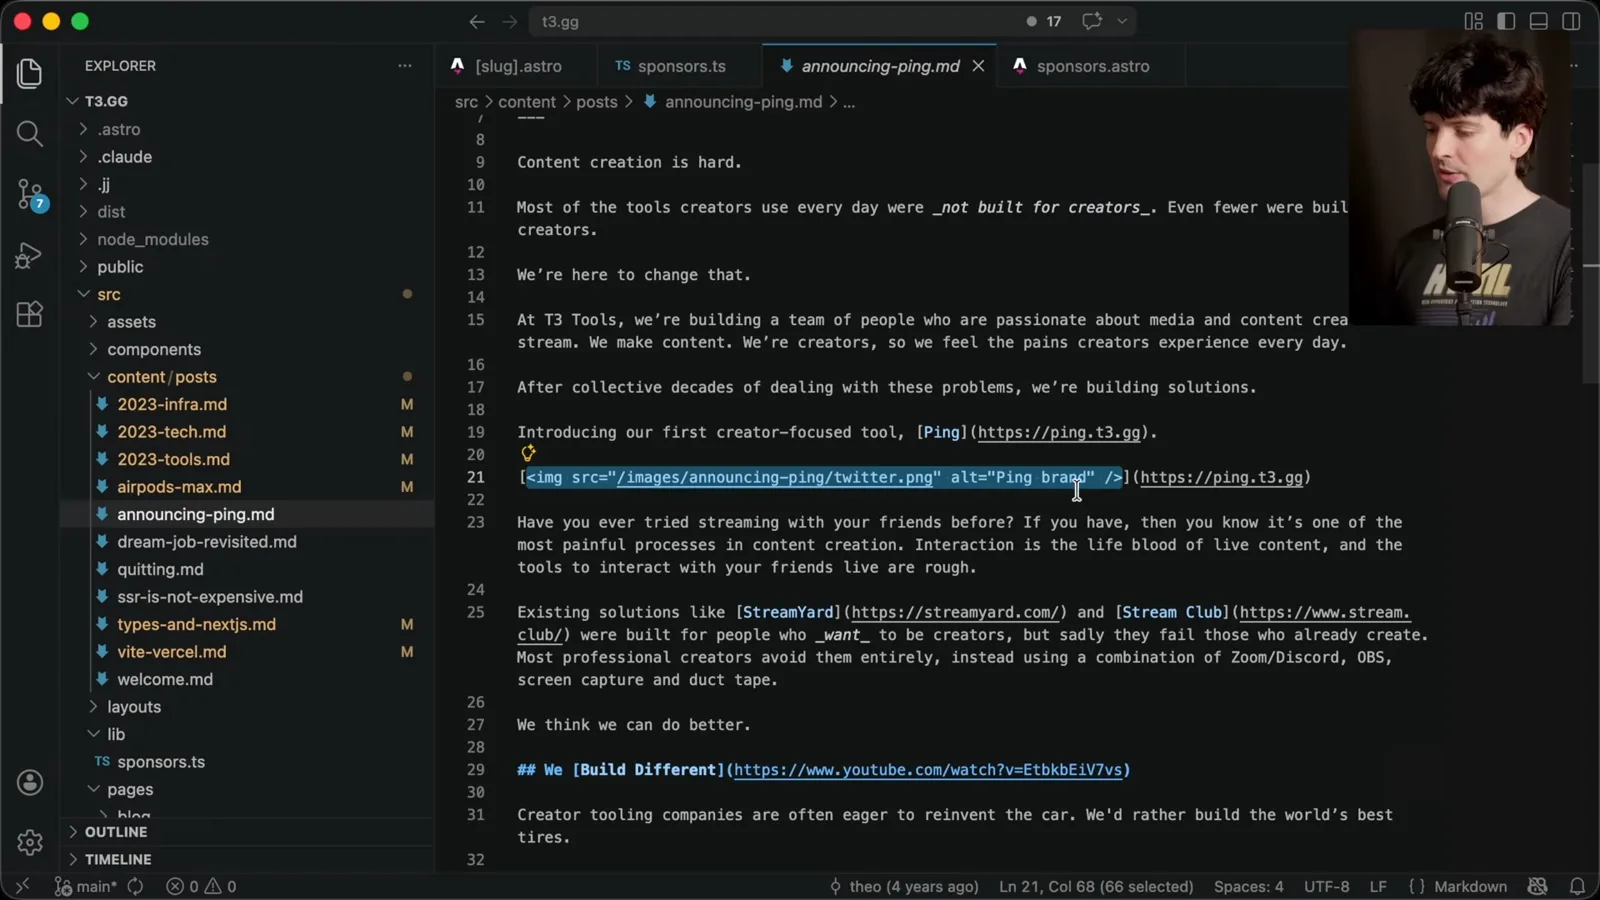Open the Run and Debug view
The image size is (1600, 900).
coord(30,255)
